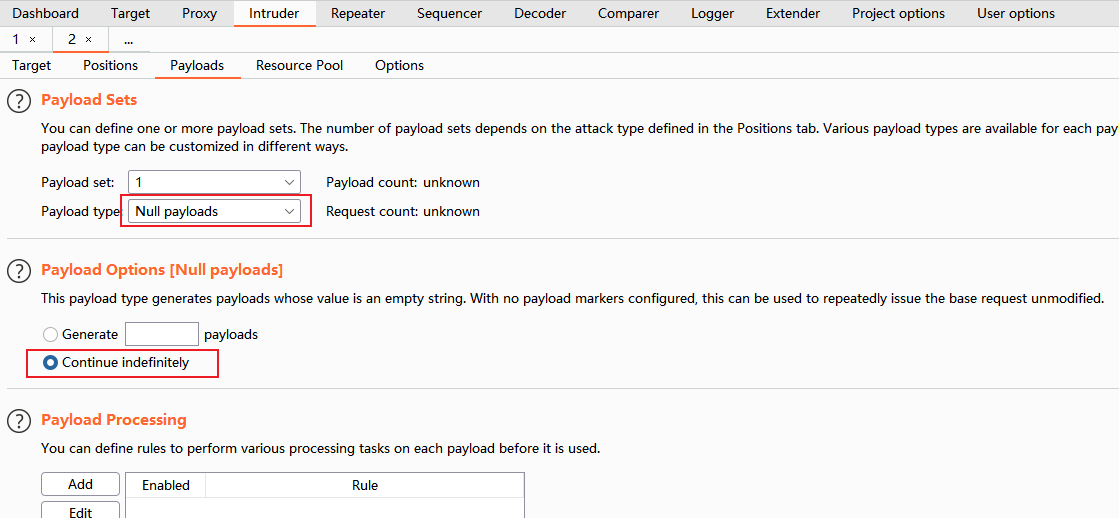Switch to the Positions sub-tab

coord(111,66)
